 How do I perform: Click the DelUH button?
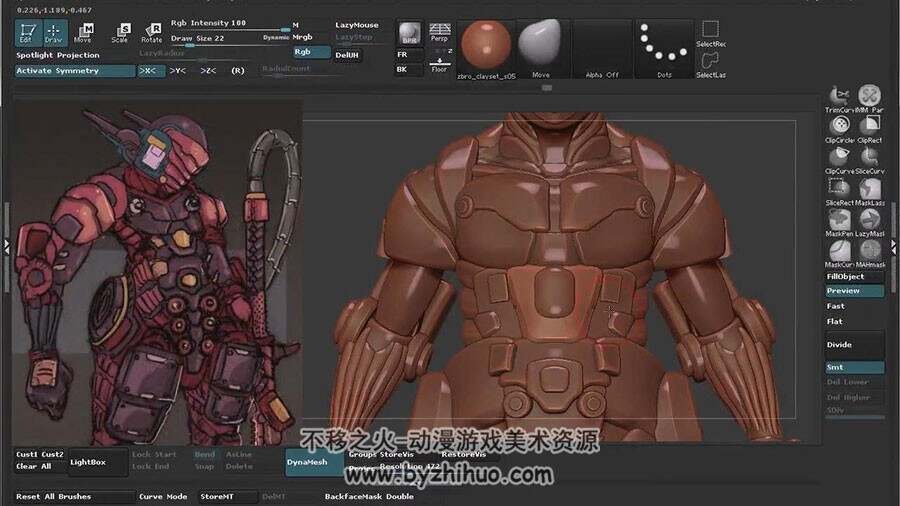348,55
